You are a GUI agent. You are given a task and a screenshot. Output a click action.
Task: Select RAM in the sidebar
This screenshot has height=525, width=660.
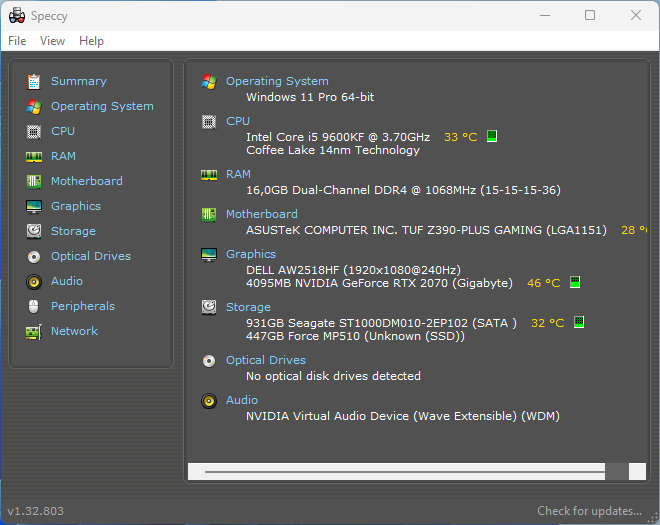[x=63, y=156]
